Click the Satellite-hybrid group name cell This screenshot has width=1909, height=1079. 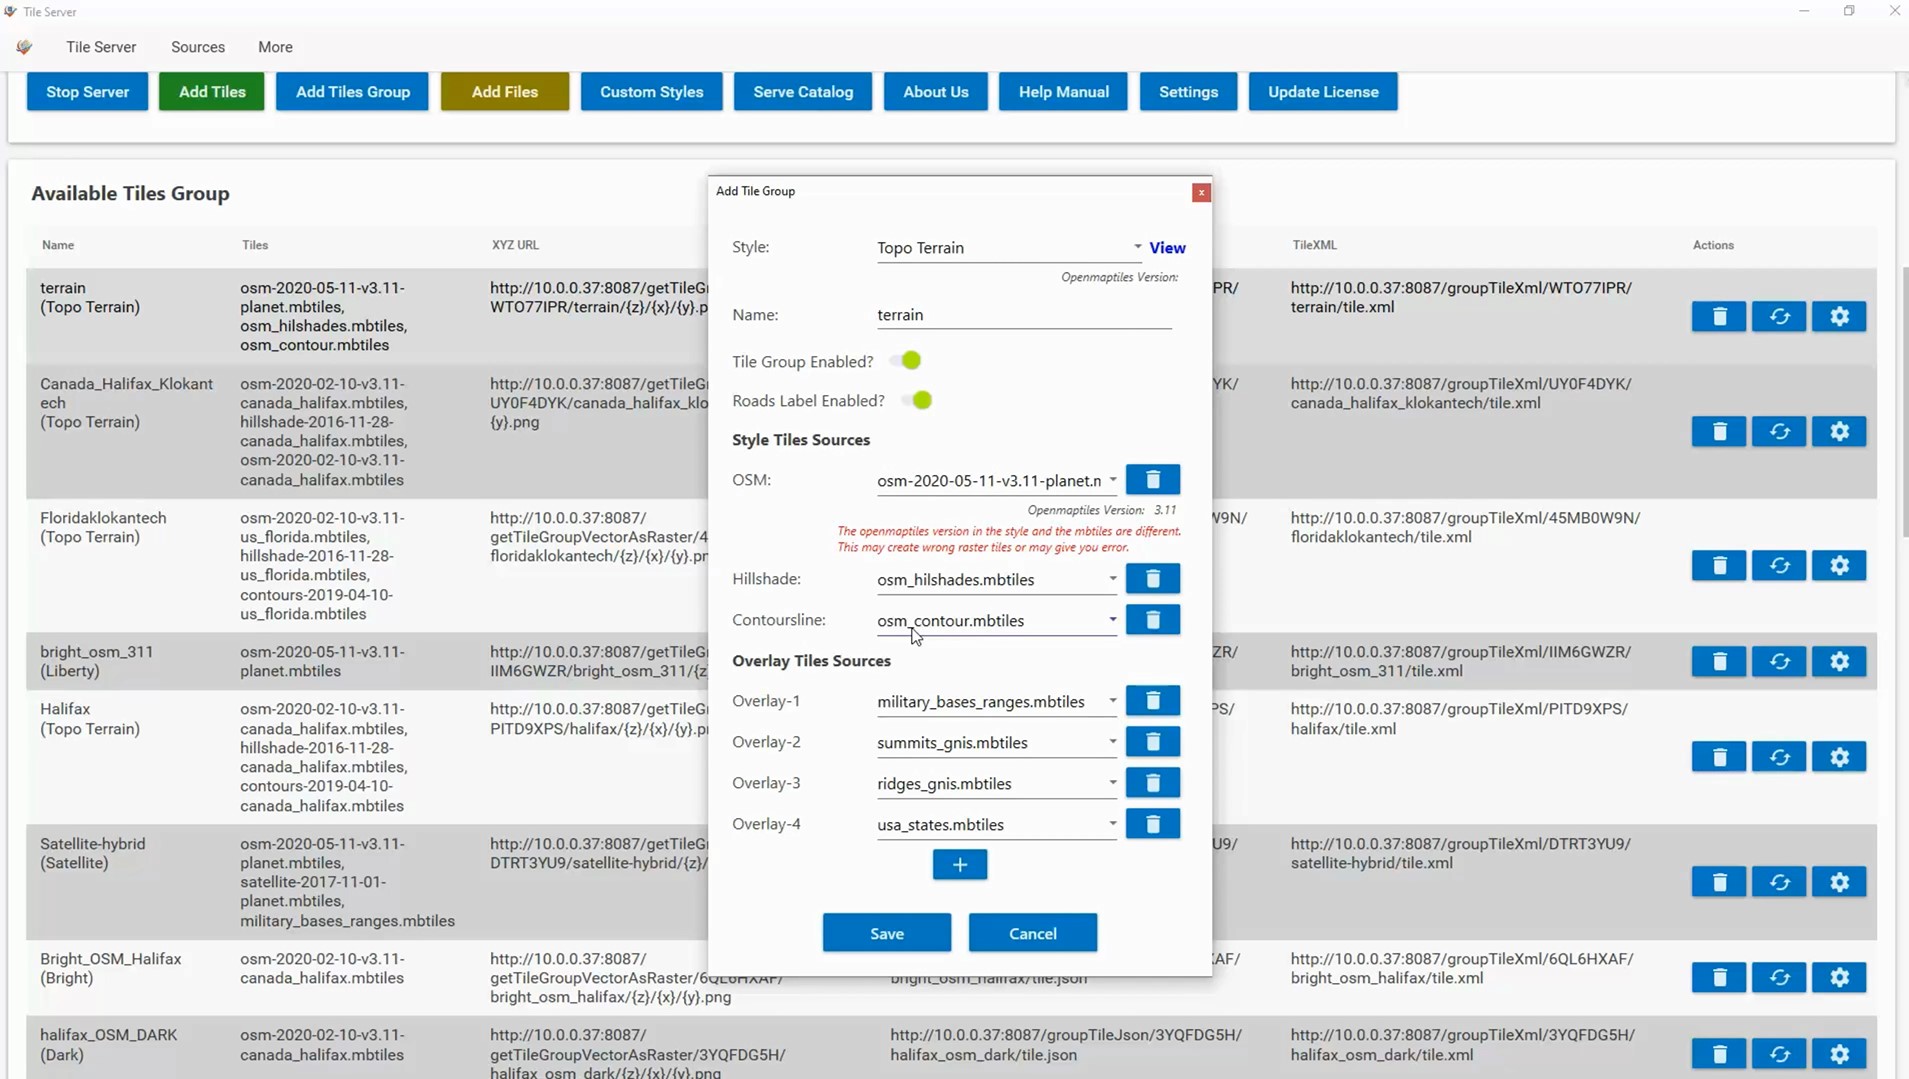point(93,853)
